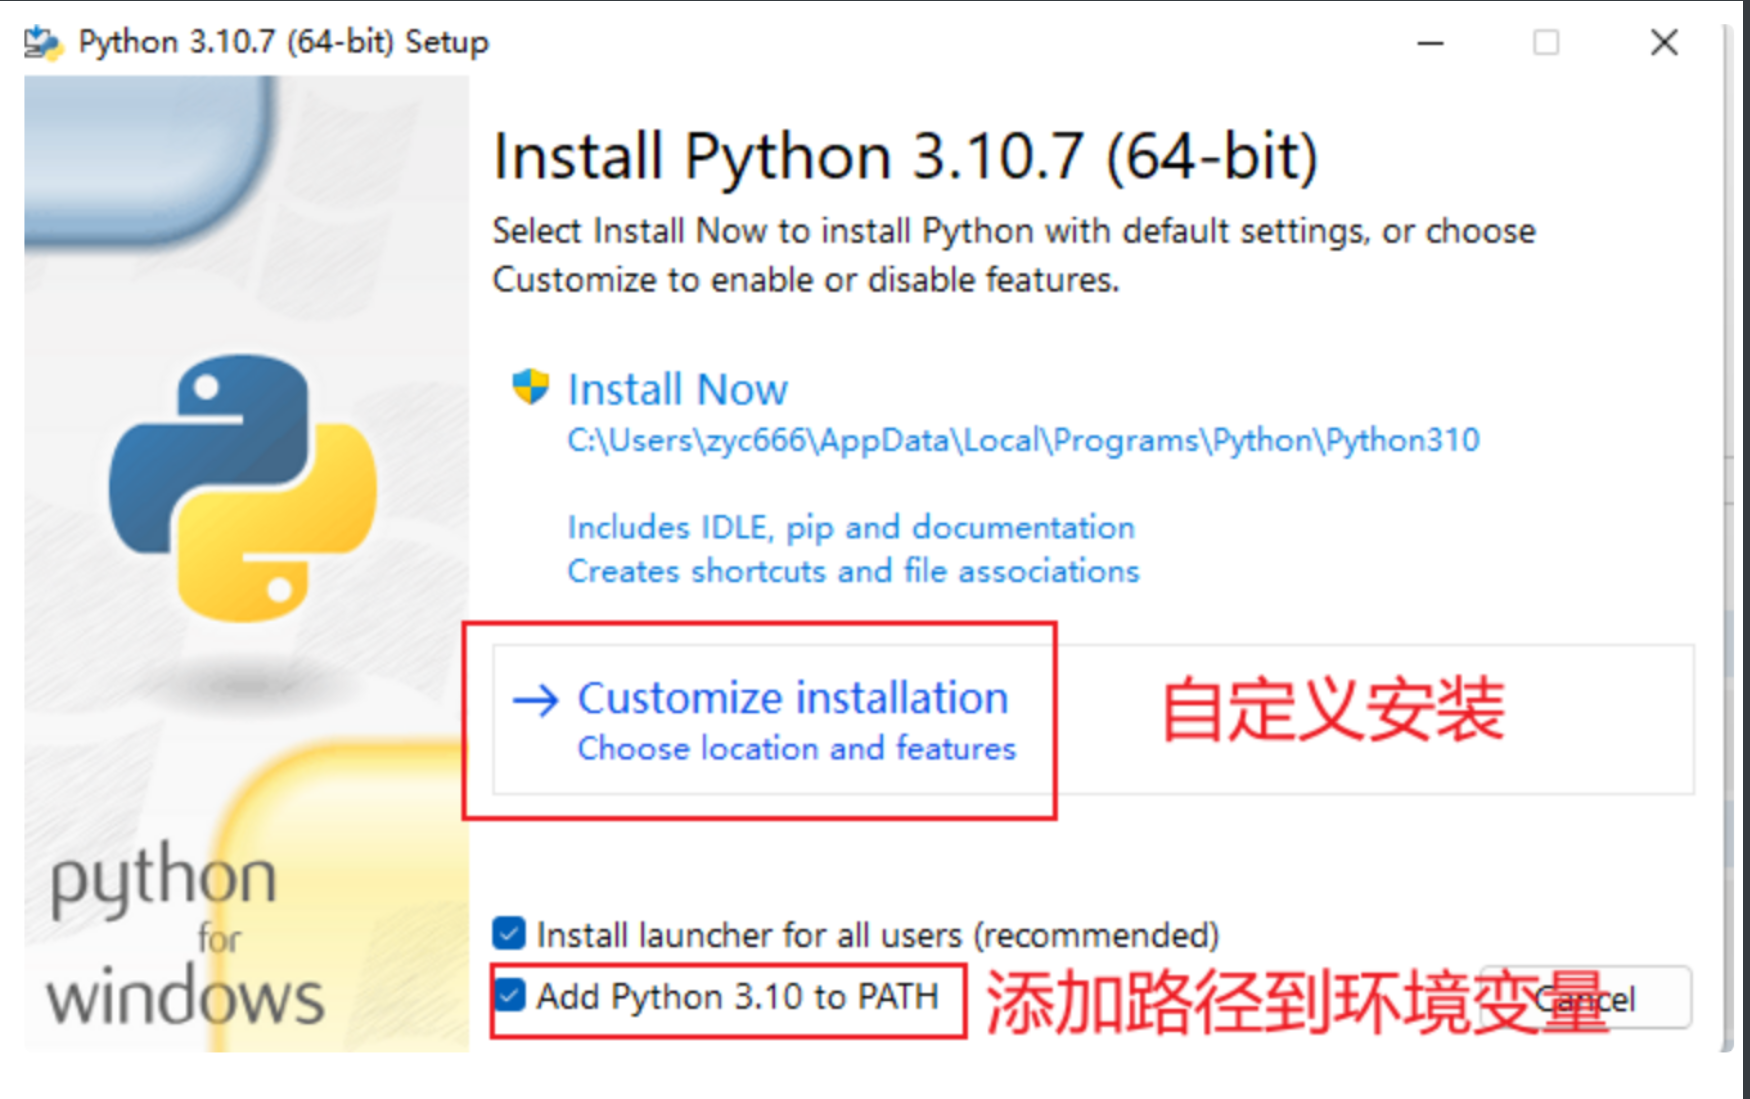The height and width of the screenshot is (1099, 1750).
Task: Click the red '自定义安装' annotation text
Action: pos(1332,709)
